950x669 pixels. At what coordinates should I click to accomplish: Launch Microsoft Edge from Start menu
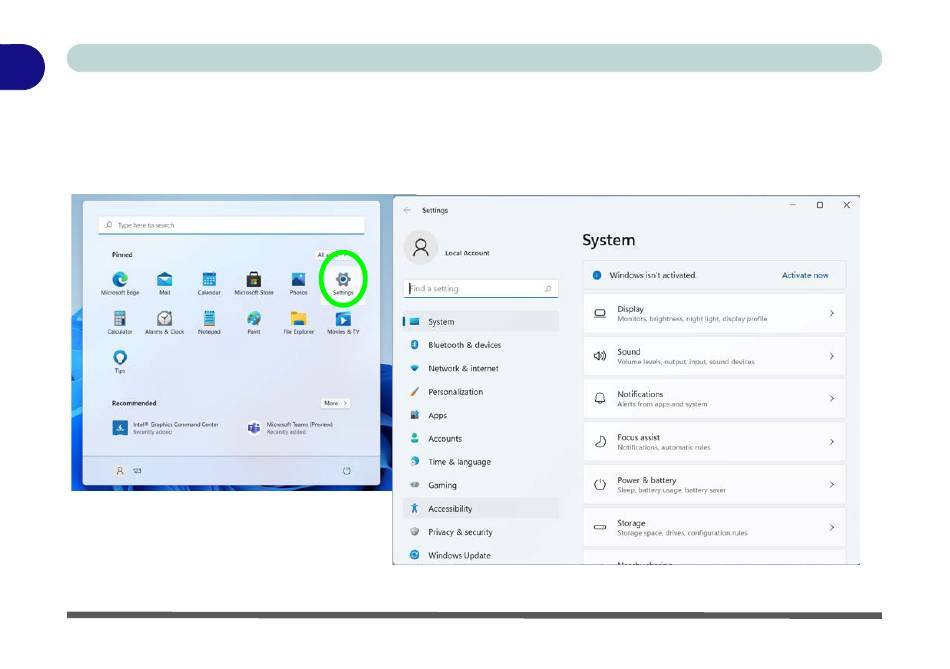click(120, 281)
